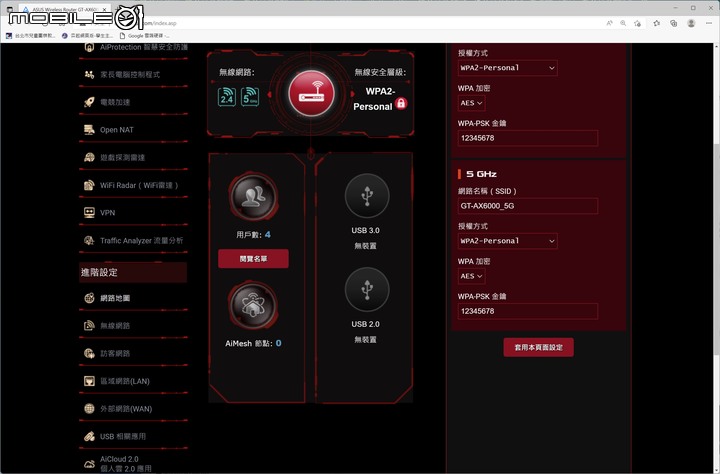Click the client count number 4
The image size is (720, 474).
268,235
